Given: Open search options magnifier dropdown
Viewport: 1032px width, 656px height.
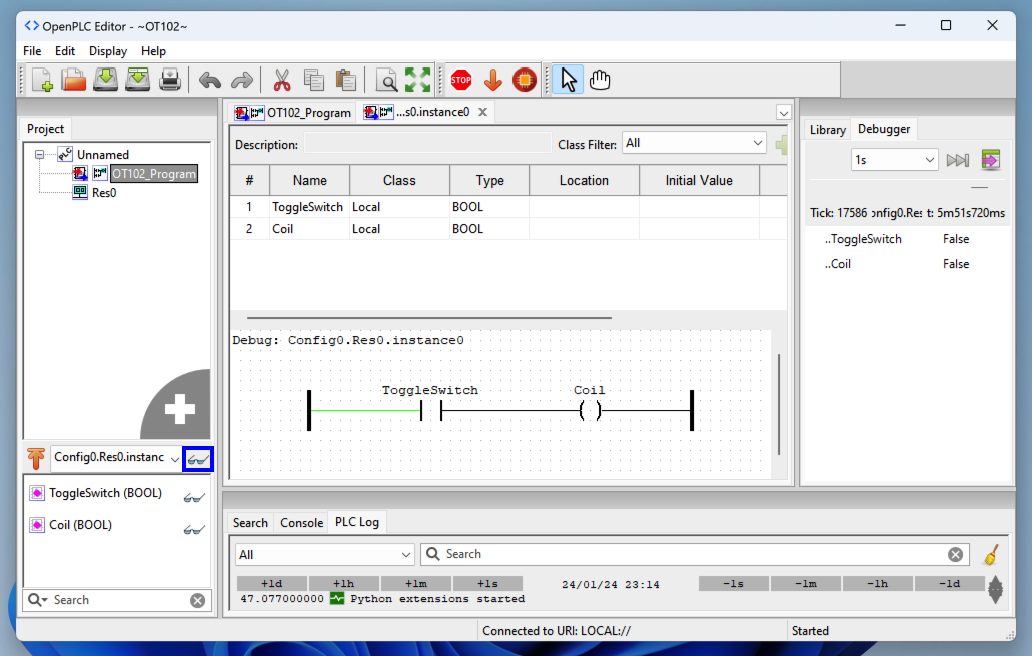Looking at the screenshot, I should coord(38,600).
